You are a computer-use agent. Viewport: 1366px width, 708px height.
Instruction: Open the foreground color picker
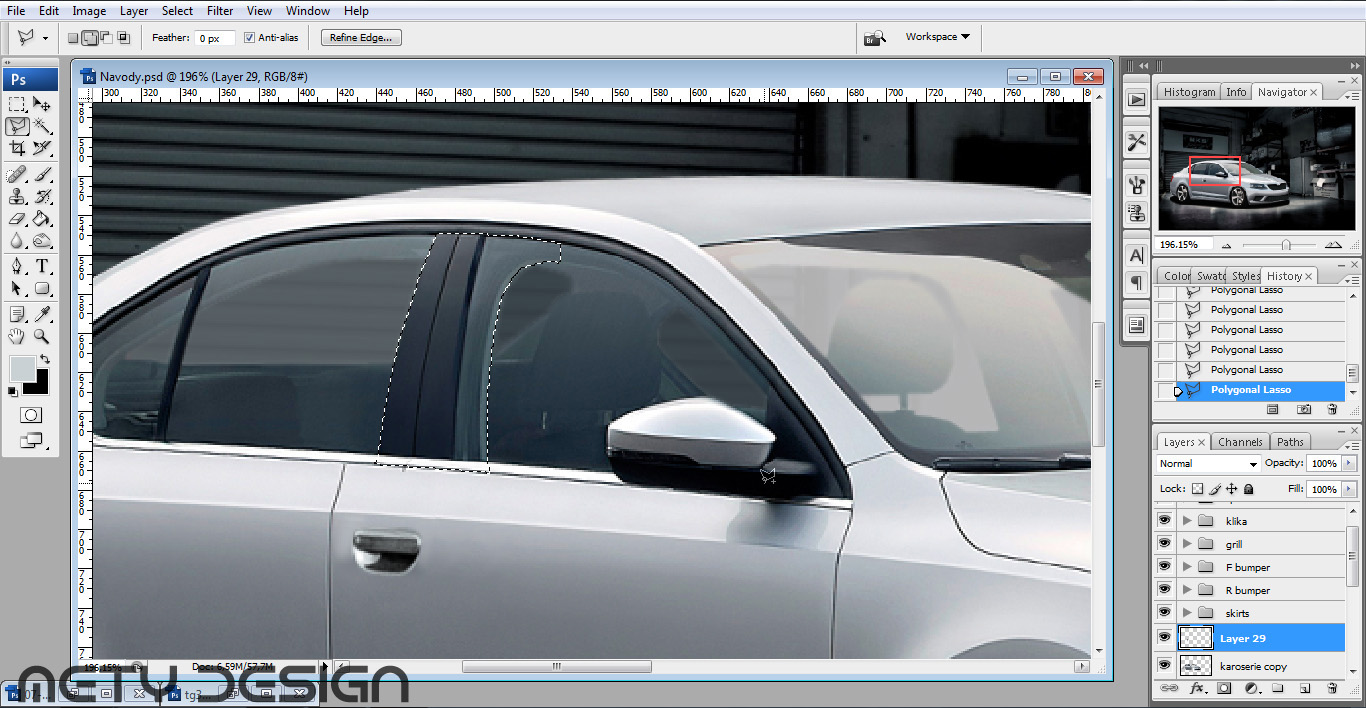click(21, 368)
